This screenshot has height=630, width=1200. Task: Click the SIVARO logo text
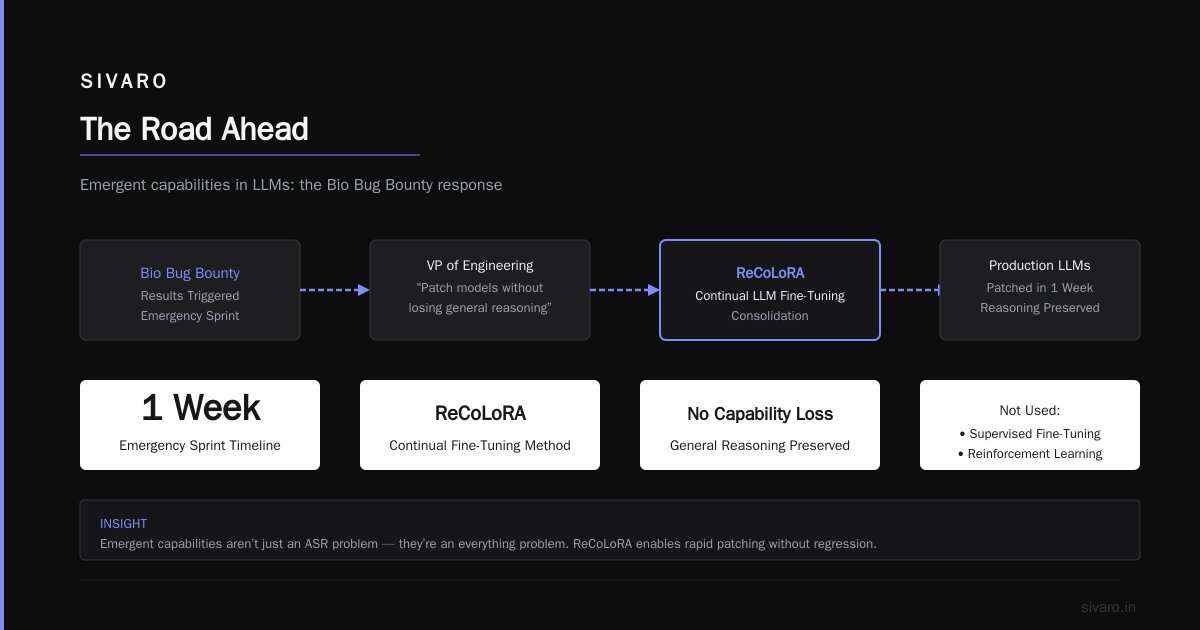click(x=124, y=82)
